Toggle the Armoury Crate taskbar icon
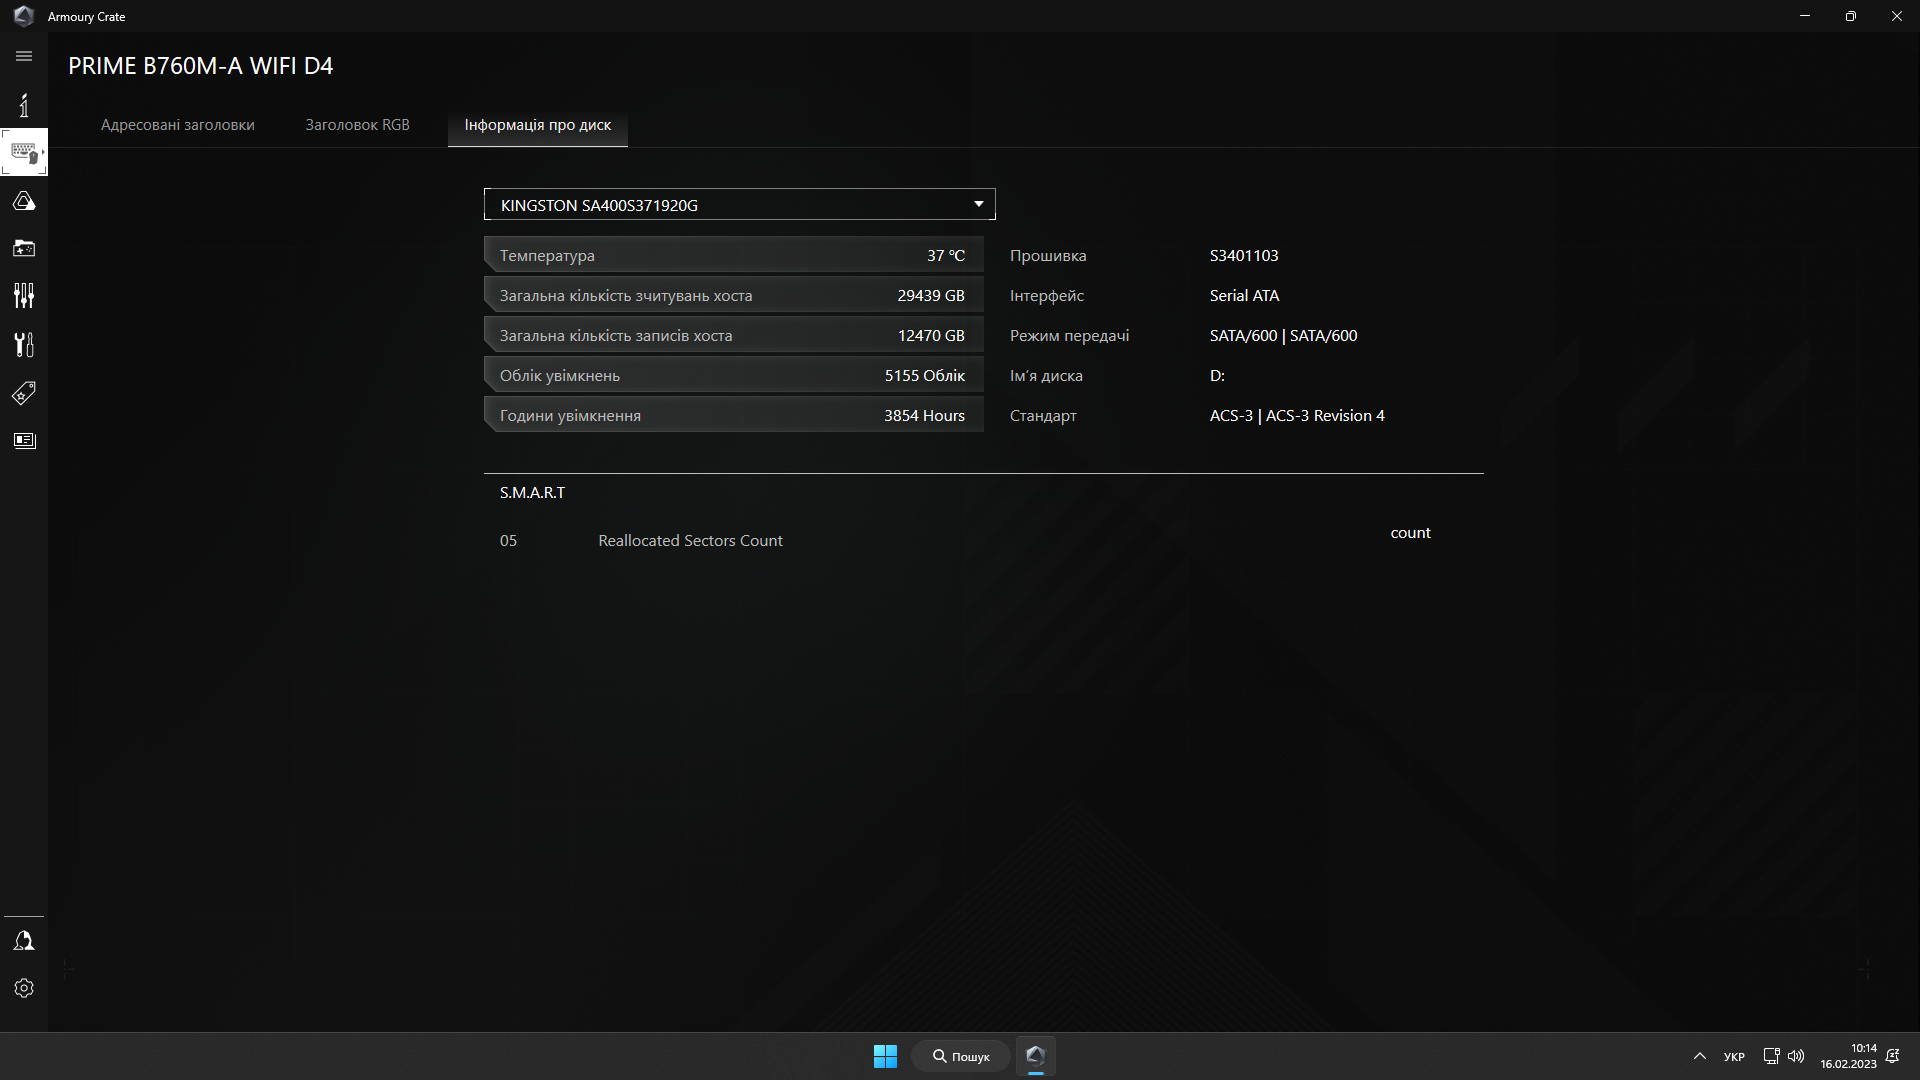This screenshot has height=1080, width=1920. click(x=1036, y=1055)
